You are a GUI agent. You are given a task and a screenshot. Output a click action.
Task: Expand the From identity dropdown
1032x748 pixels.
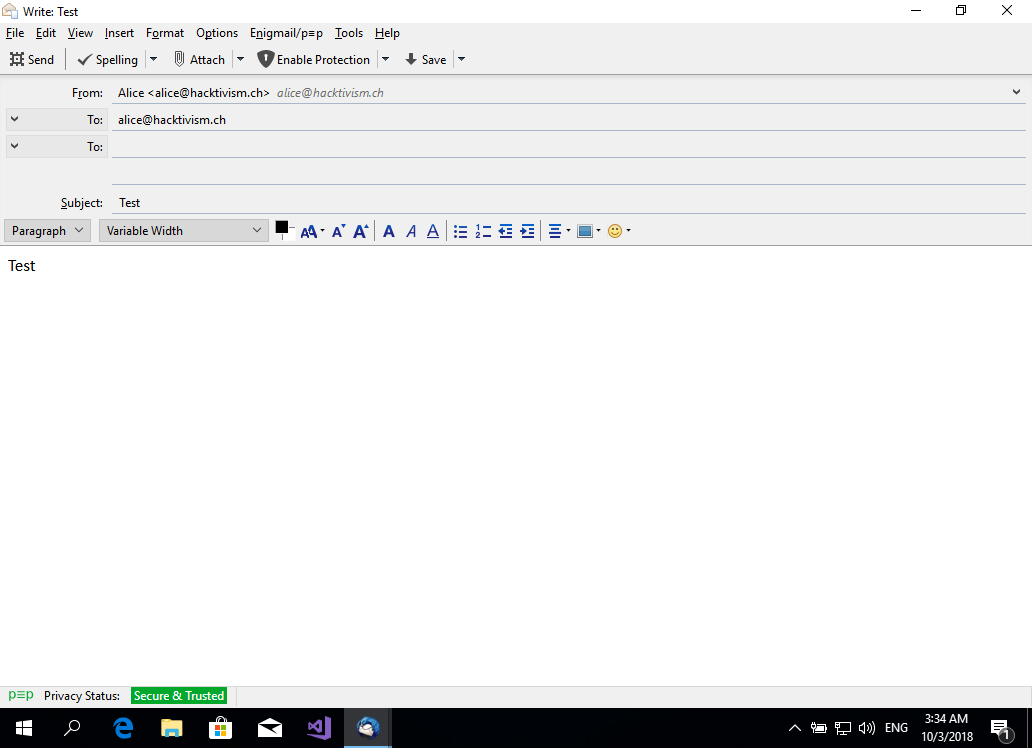point(1016,93)
